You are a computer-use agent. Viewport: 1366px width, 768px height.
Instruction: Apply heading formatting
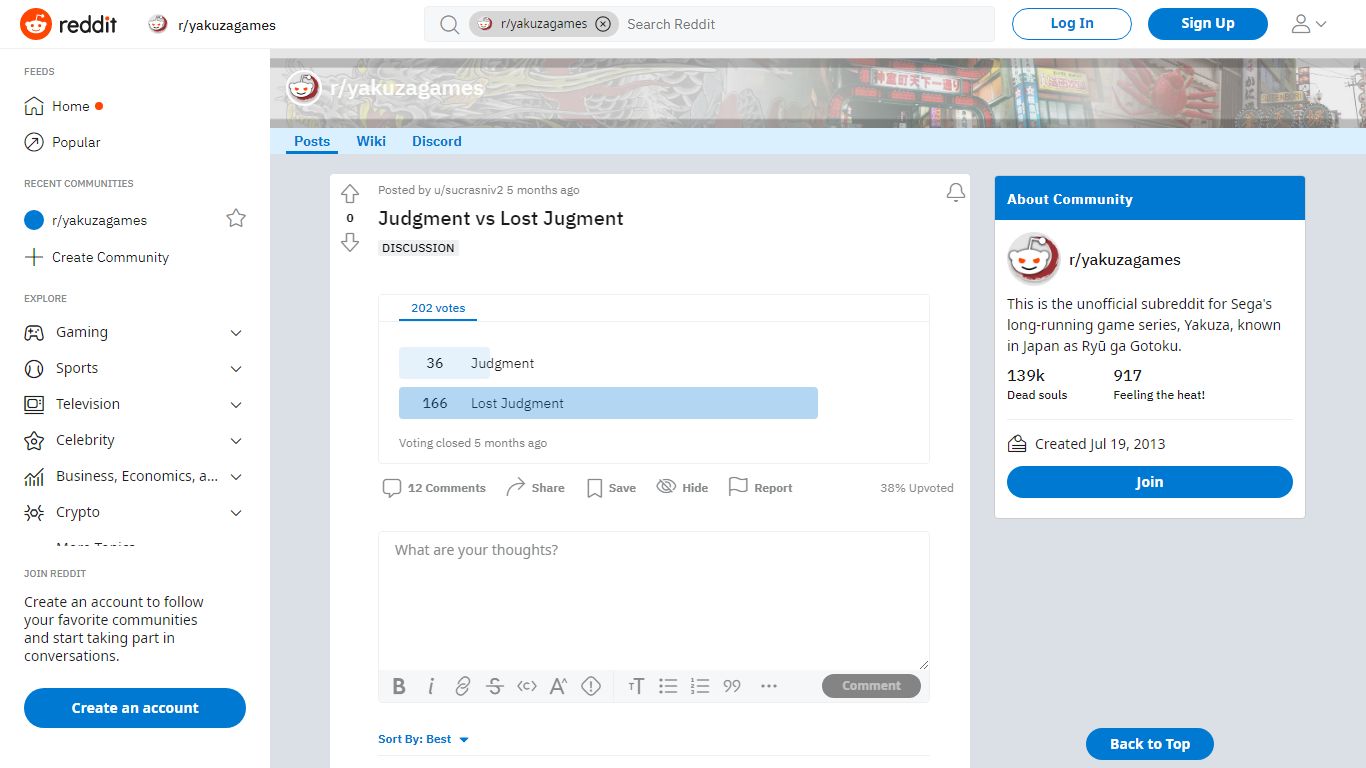[636, 686]
